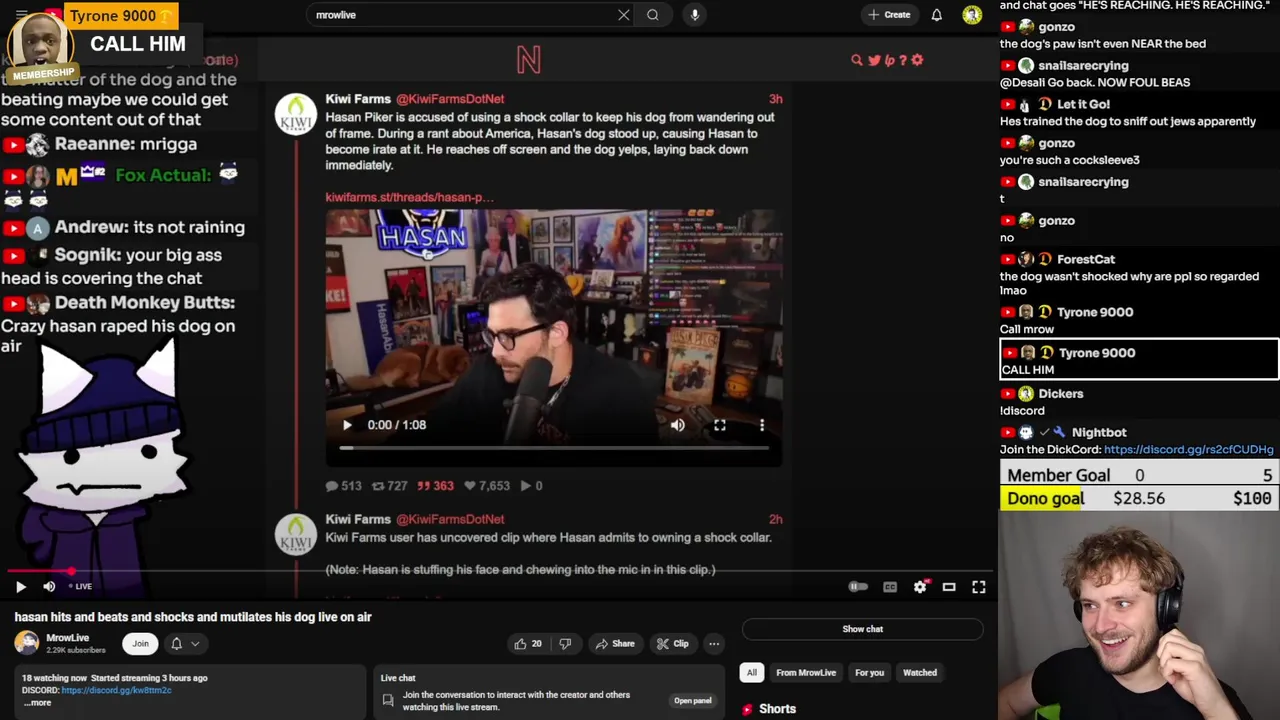Start voice search with microphone icon

point(694,15)
